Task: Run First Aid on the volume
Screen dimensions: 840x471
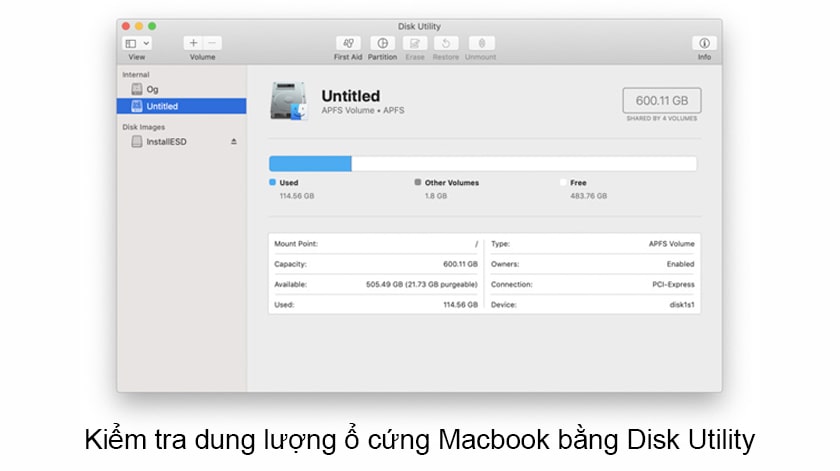Action: pos(348,43)
